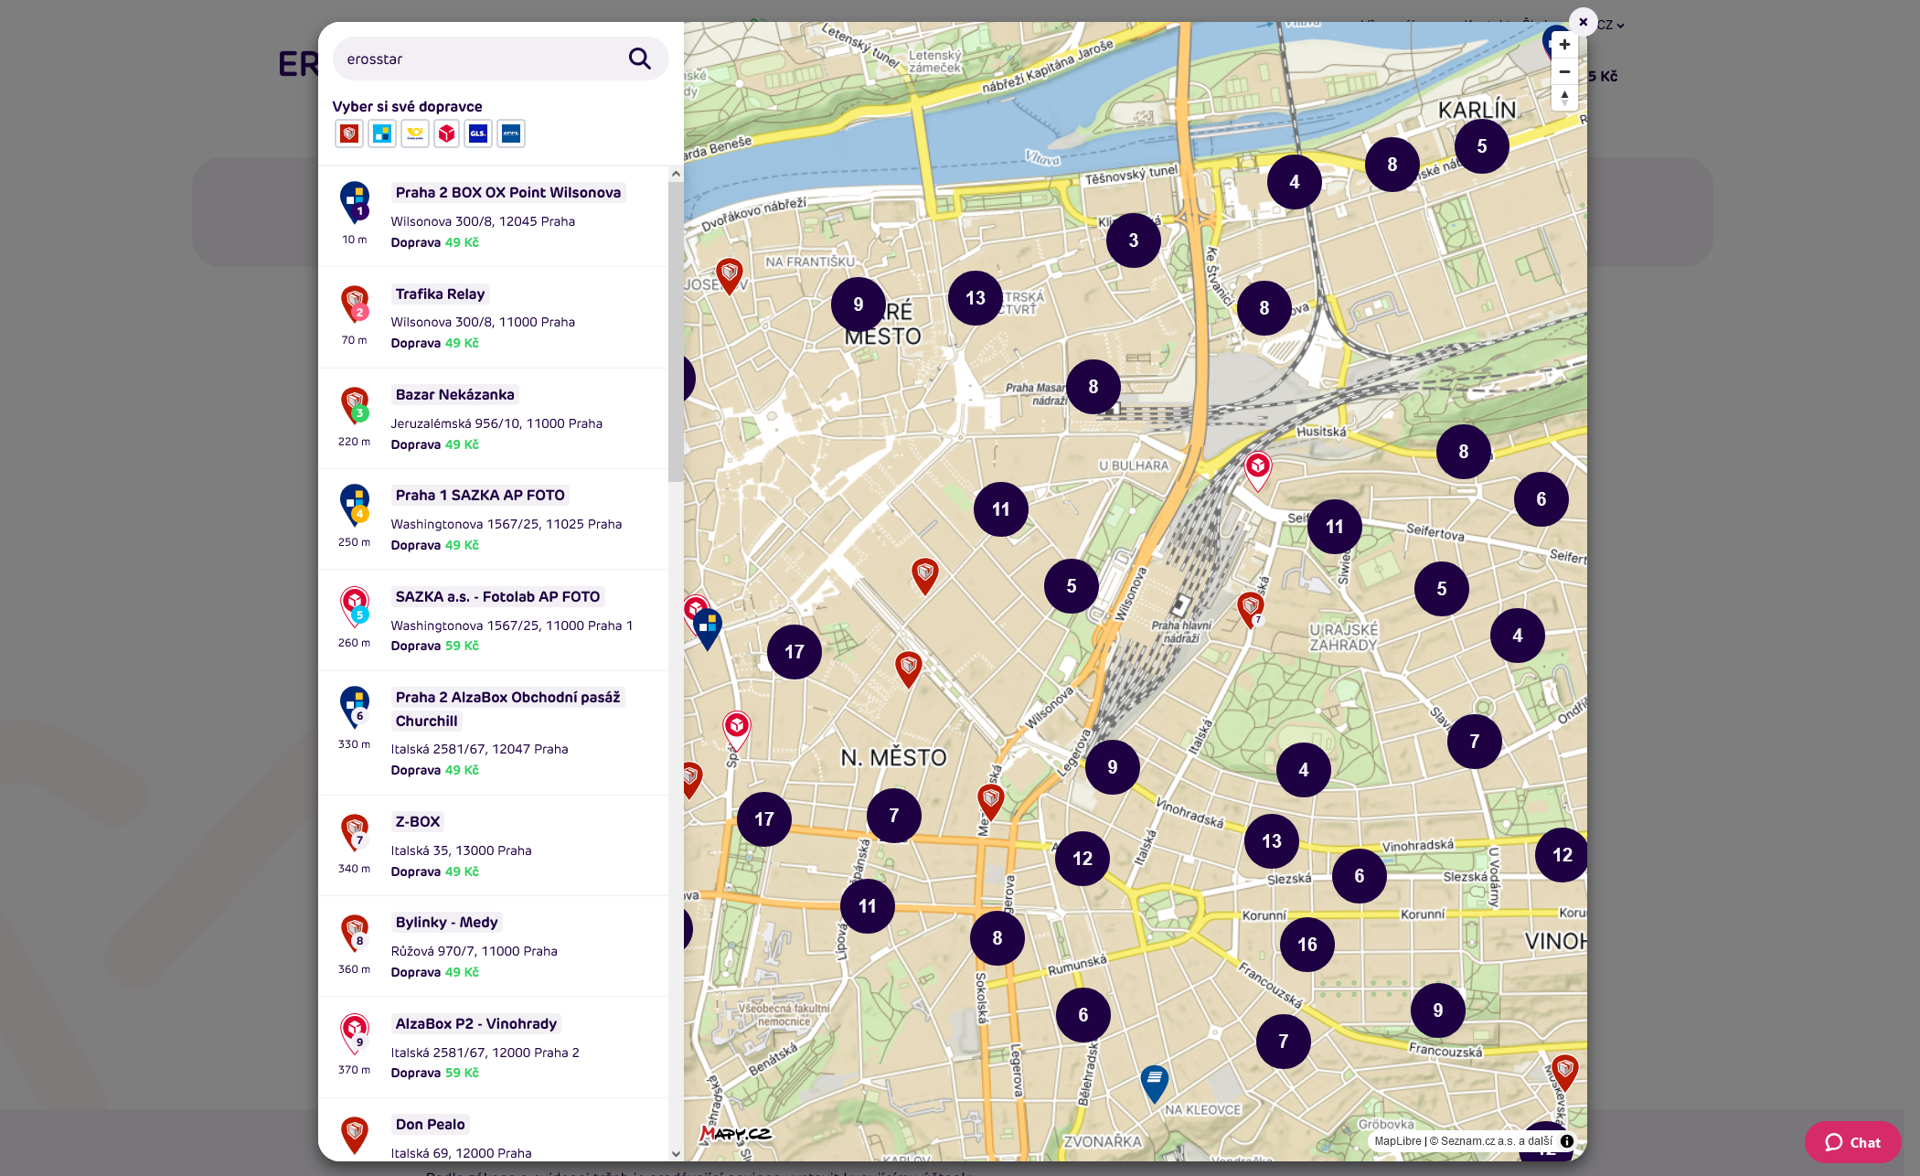Expand cluster 8 near Praha Masarykovo nádraží

[1093, 387]
